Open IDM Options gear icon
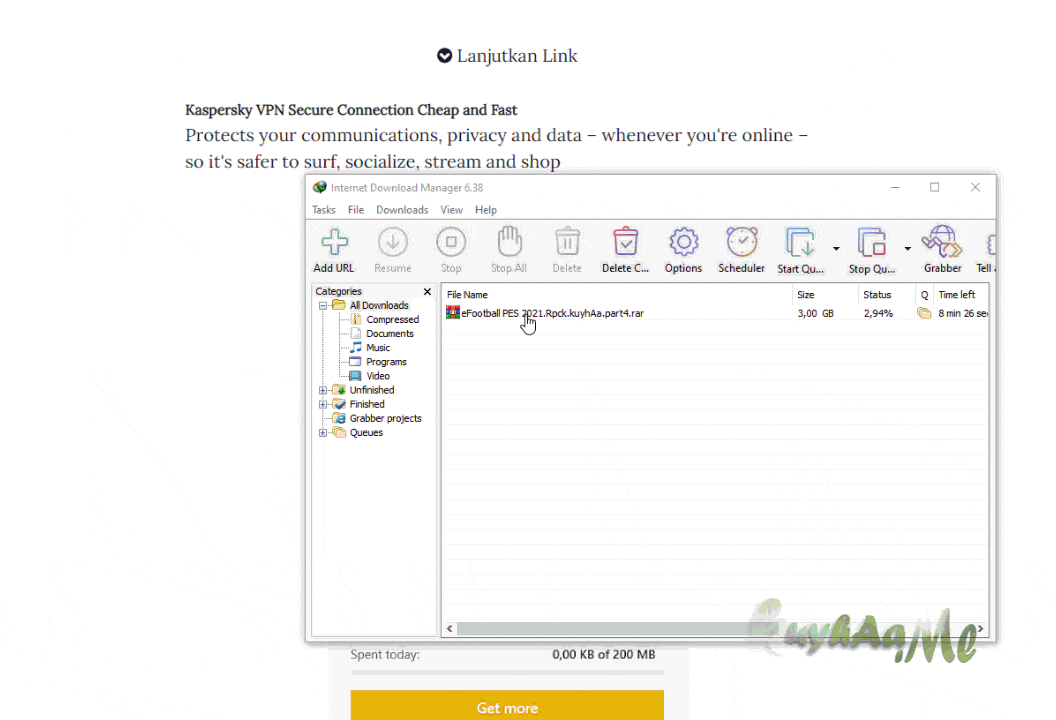1056x720 pixels. tap(684, 242)
